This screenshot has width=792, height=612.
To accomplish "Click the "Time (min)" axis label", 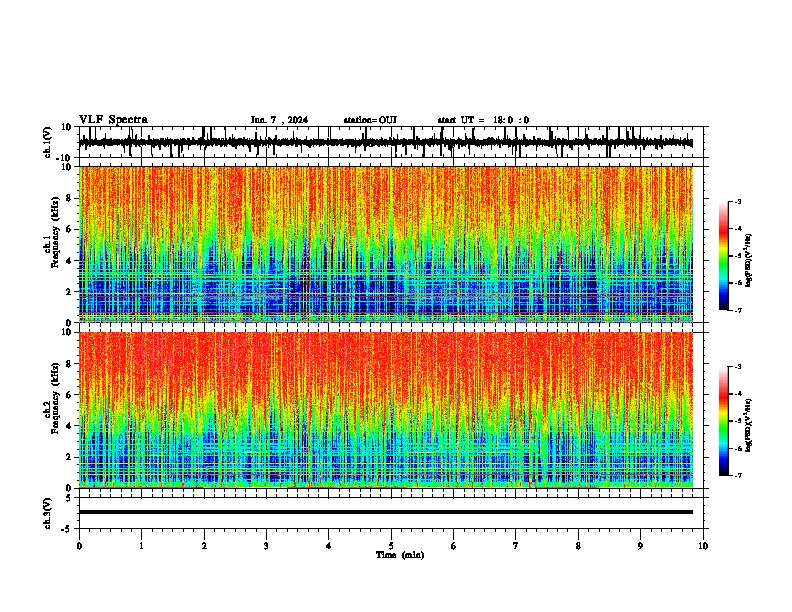I will [x=400, y=555].
